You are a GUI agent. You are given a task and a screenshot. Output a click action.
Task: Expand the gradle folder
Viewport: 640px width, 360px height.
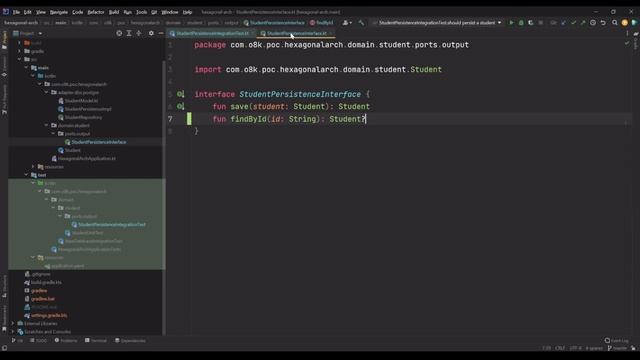coord(20,51)
